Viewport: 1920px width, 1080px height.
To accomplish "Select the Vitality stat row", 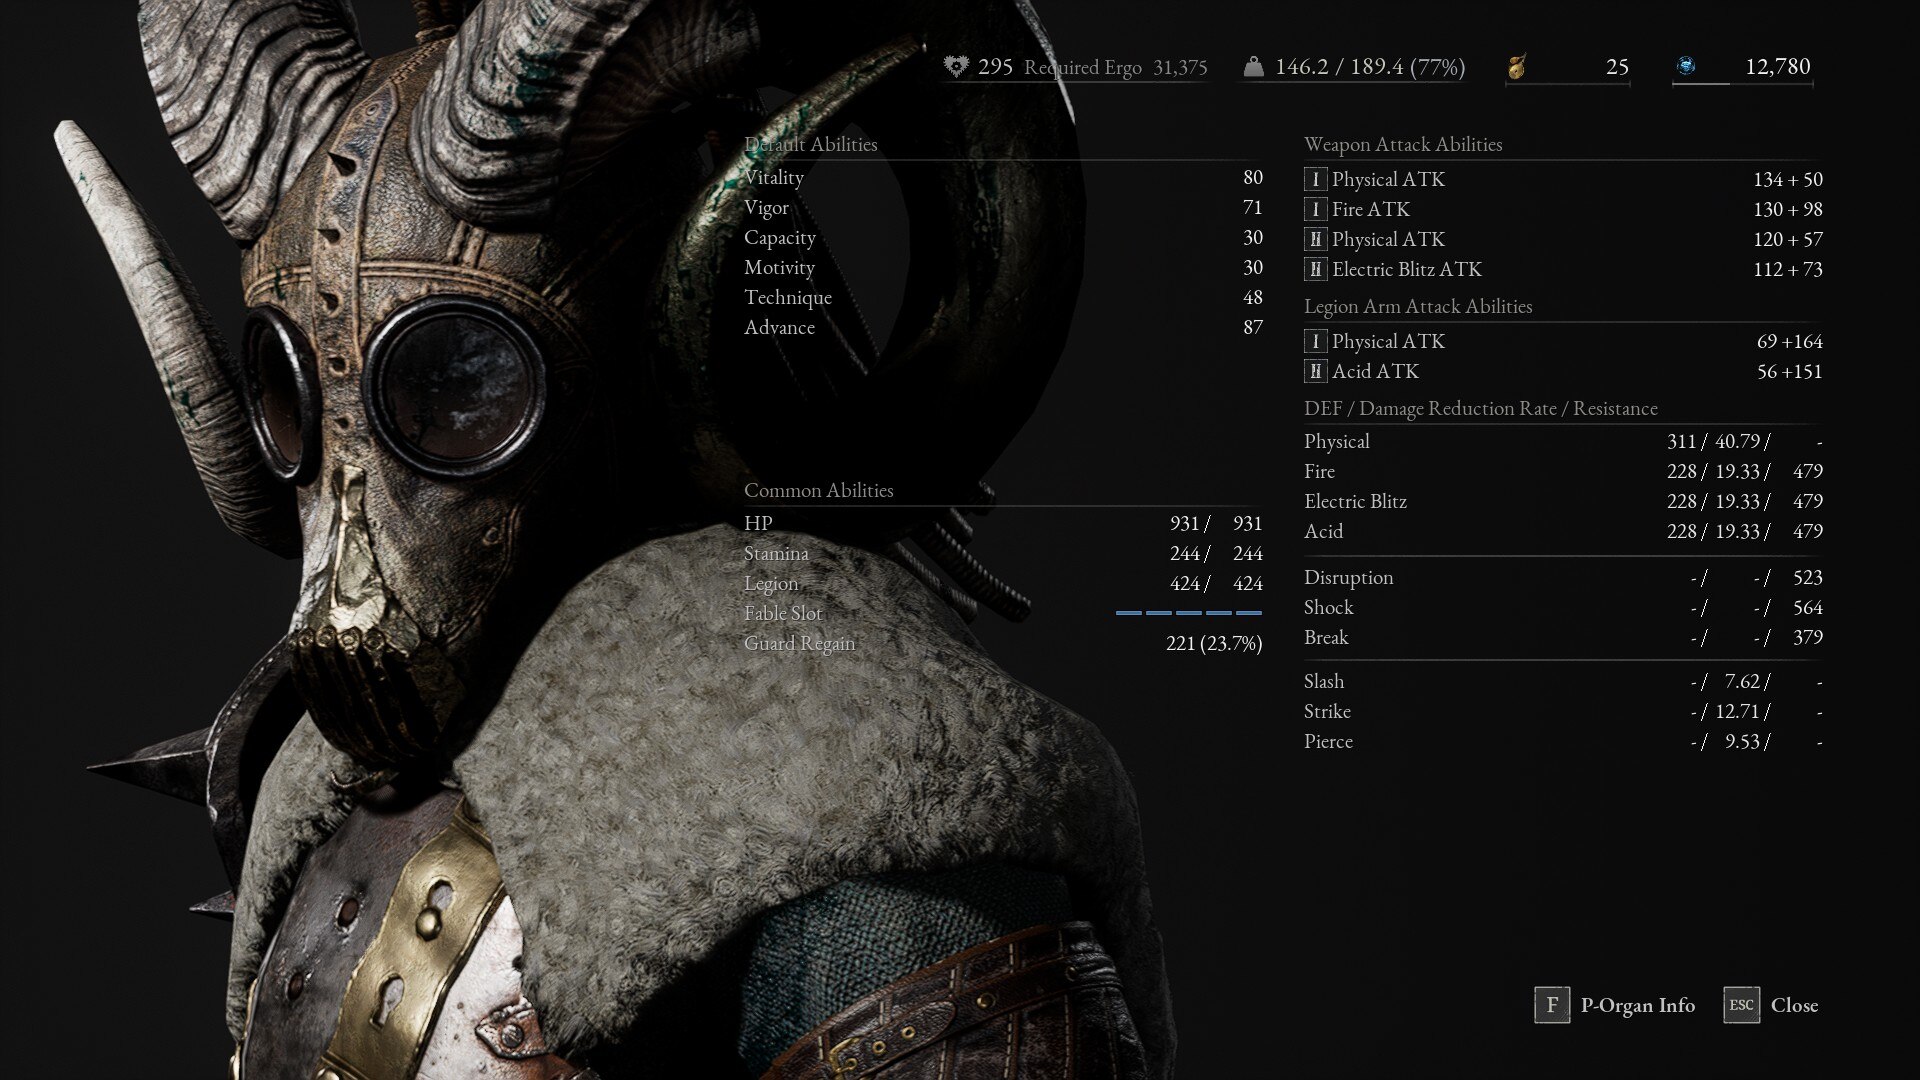I will click(1002, 178).
